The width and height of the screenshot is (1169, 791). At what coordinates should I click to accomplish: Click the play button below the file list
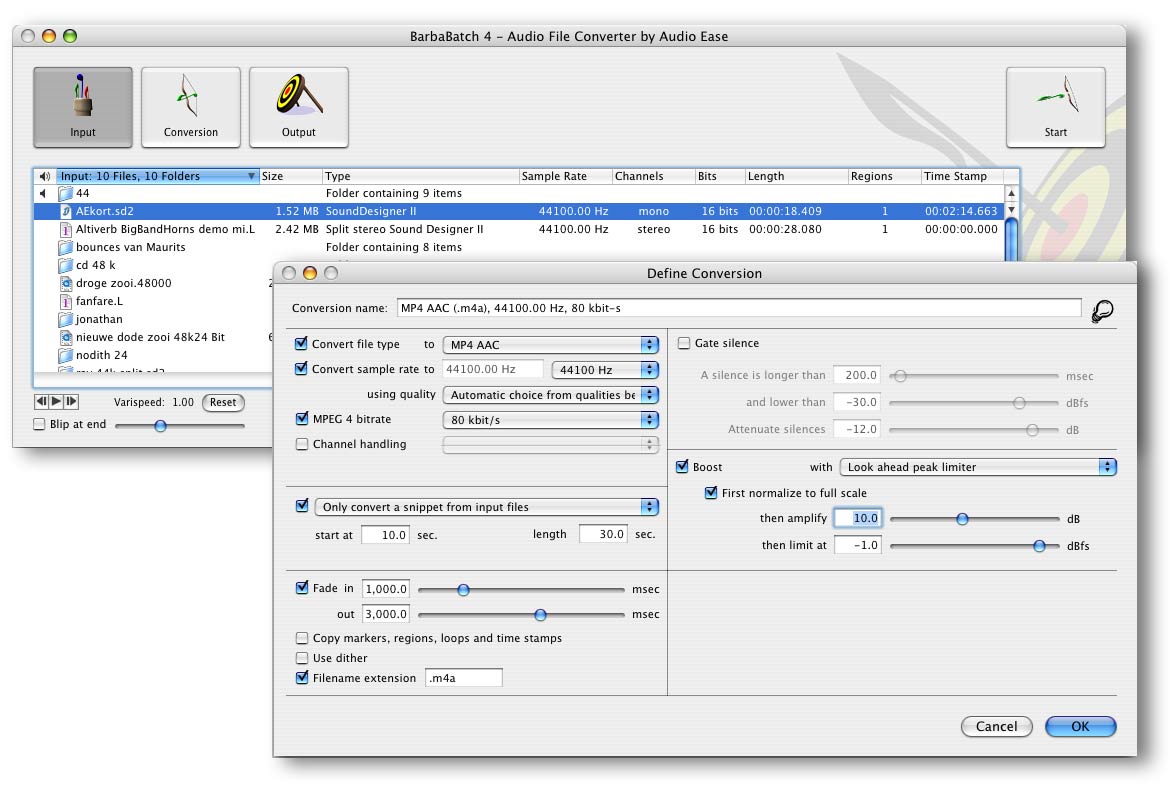[56, 401]
